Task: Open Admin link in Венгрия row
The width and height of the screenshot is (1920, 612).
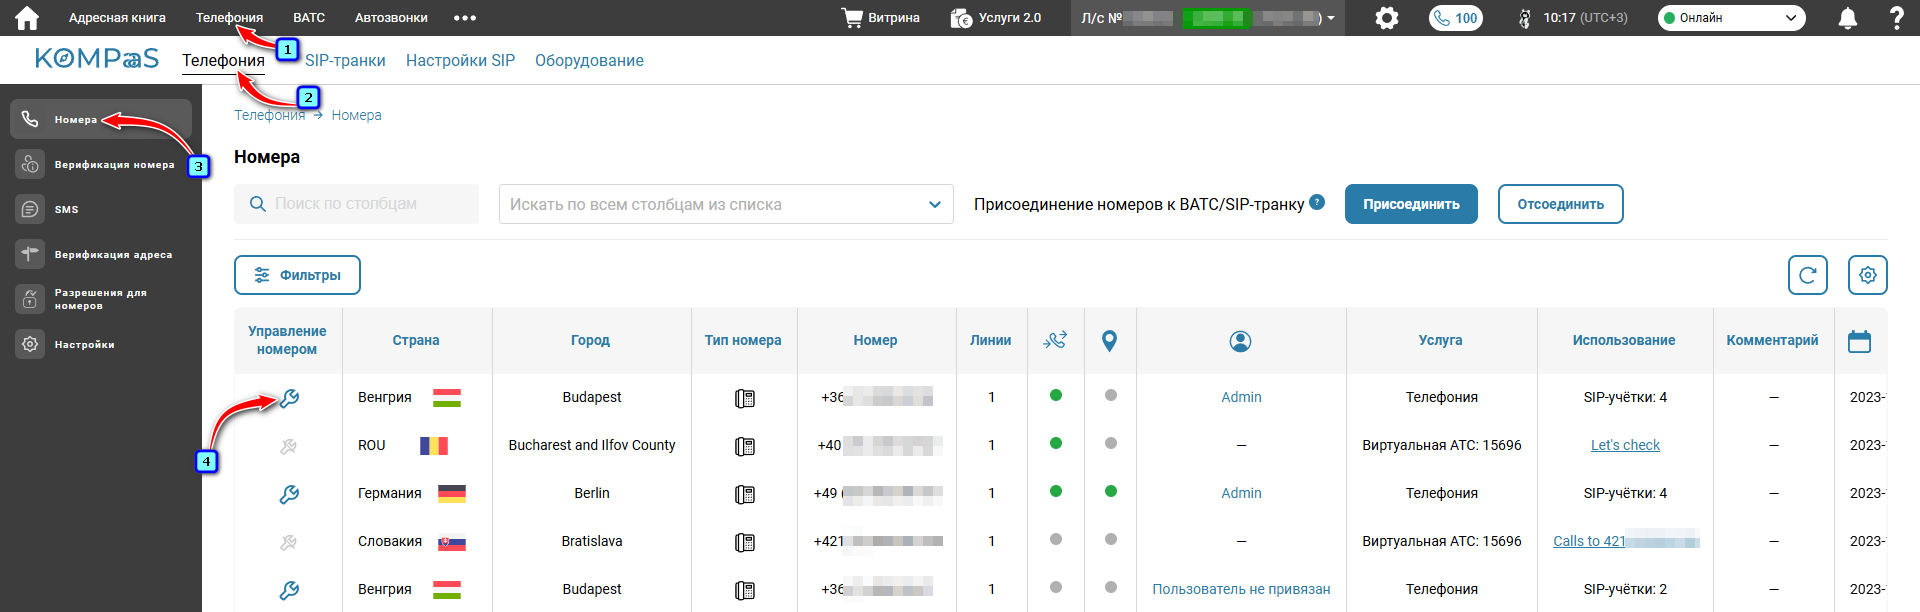Action: coord(1241,397)
